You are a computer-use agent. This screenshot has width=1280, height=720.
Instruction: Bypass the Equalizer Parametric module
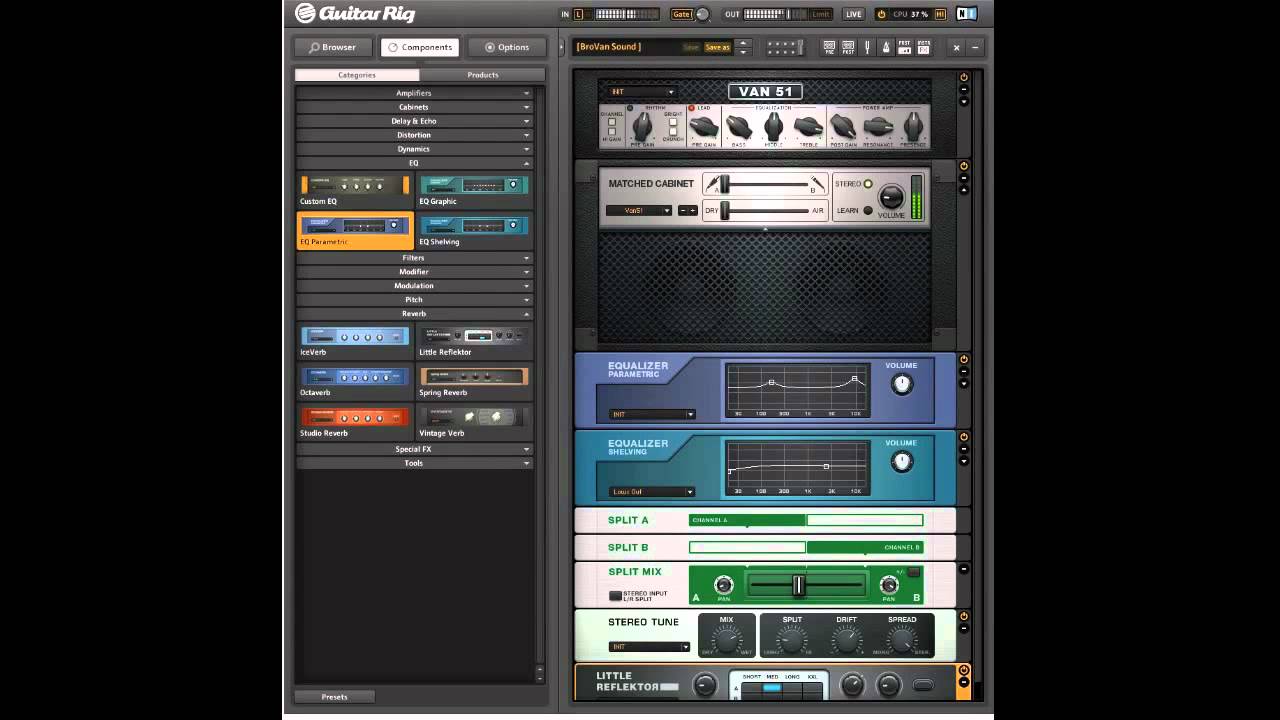point(964,359)
